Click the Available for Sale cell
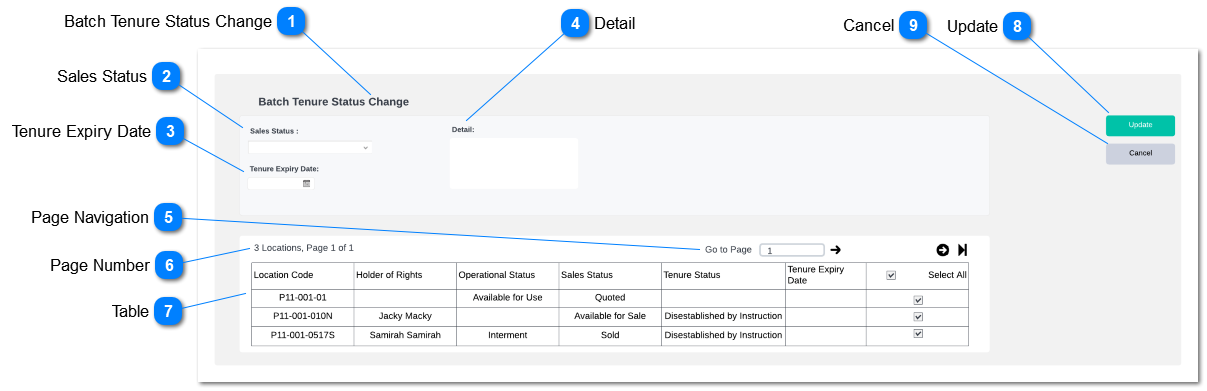 click(609, 316)
